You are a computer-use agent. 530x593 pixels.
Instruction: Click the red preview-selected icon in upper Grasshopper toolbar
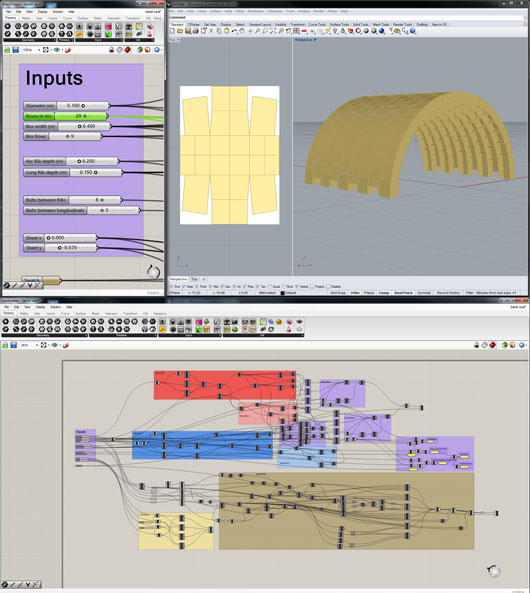(128, 50)
